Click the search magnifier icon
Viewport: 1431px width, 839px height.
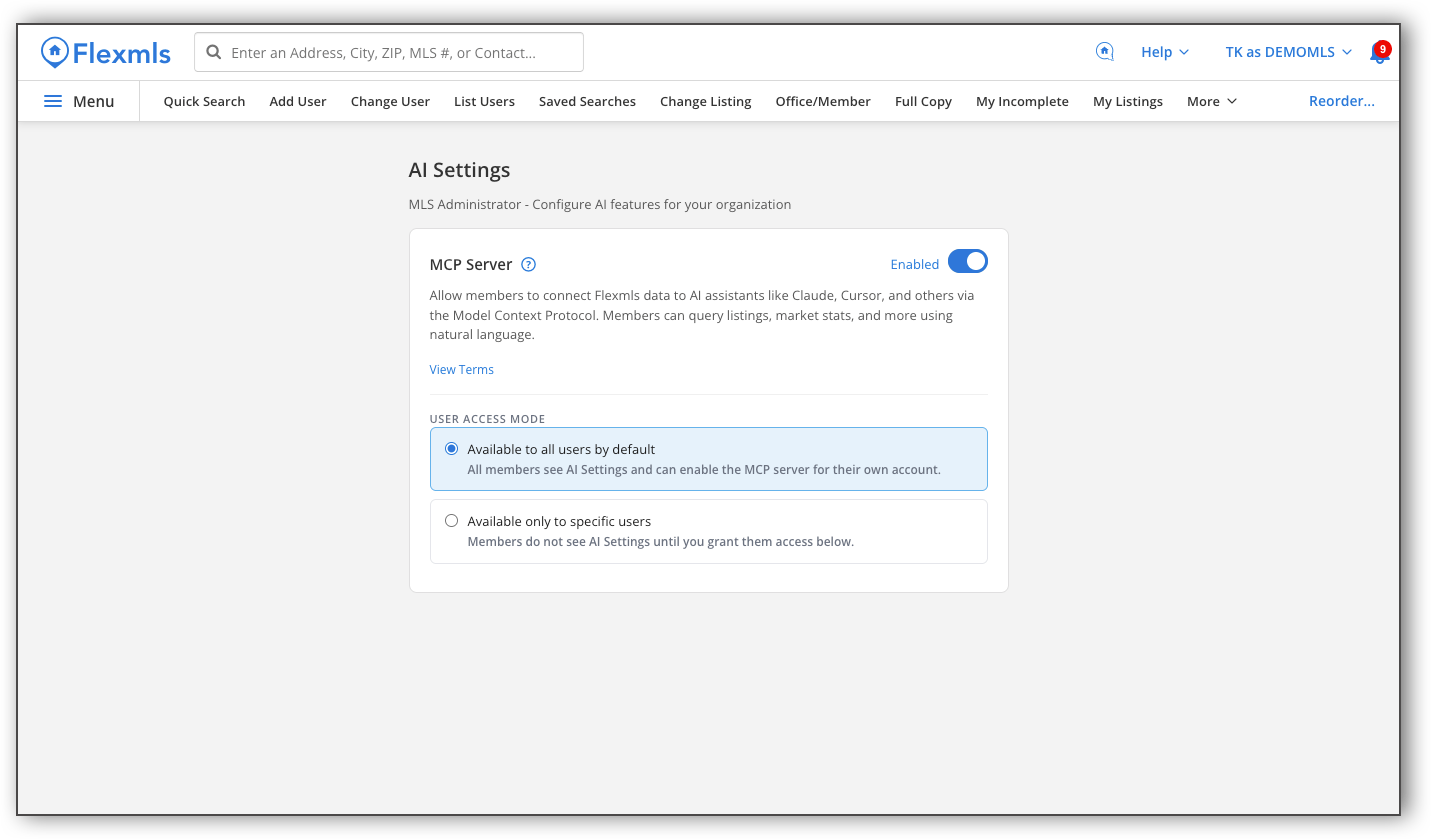tap(213, 52)
